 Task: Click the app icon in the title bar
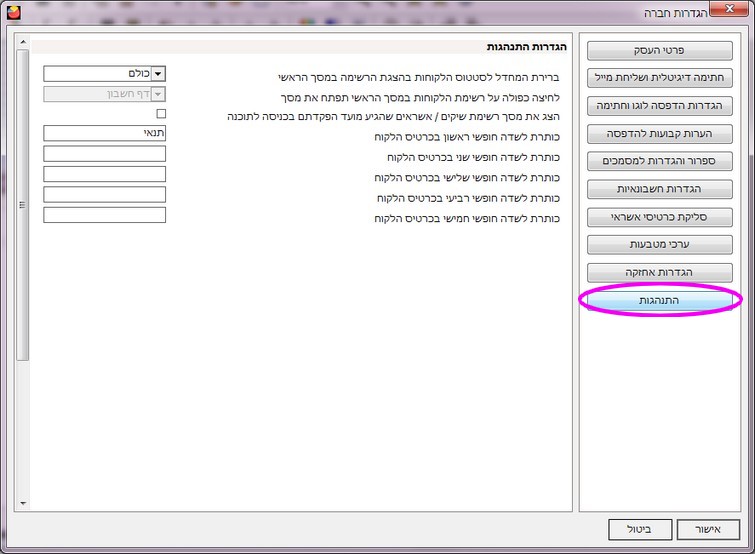click(11, 12)
